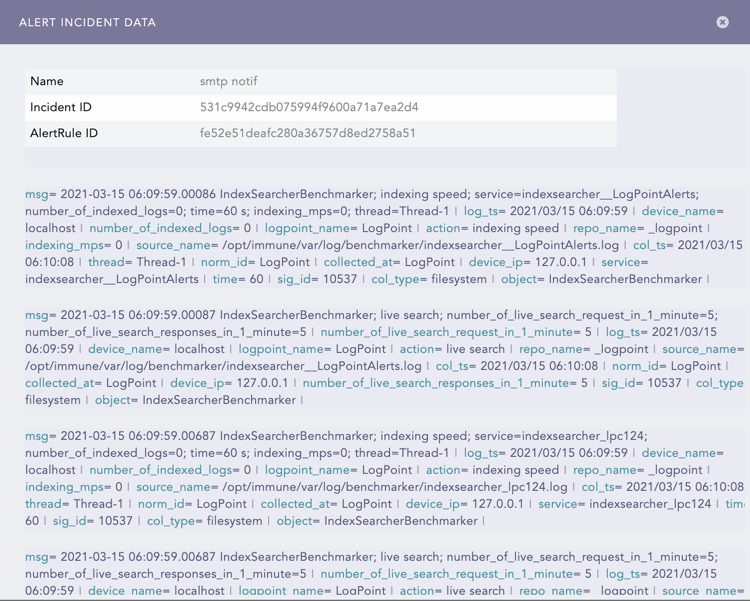The width and height of the screenshot is (750, 601).
Task: Click 'msg' key in the fourth log entry
Action: coord(37,557)
